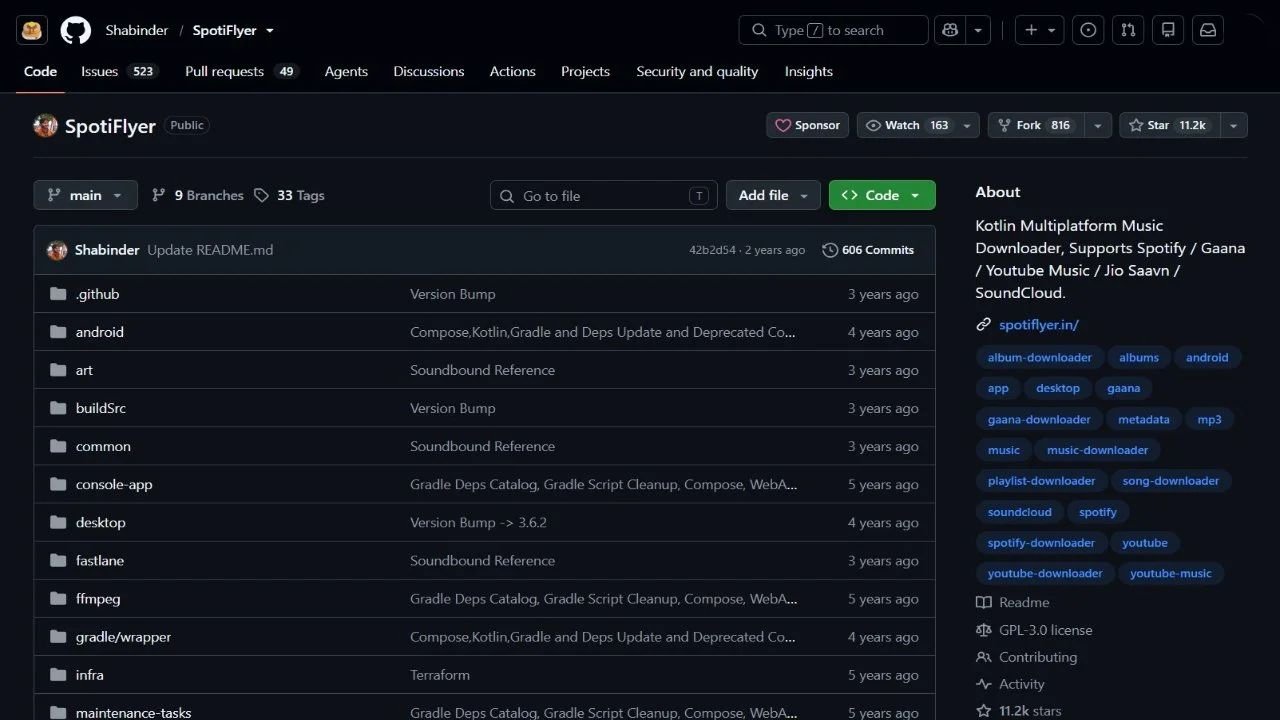Screen dimensions: 1280x720
Task: Click the GitHub logo icon
Action: (76, 30)
